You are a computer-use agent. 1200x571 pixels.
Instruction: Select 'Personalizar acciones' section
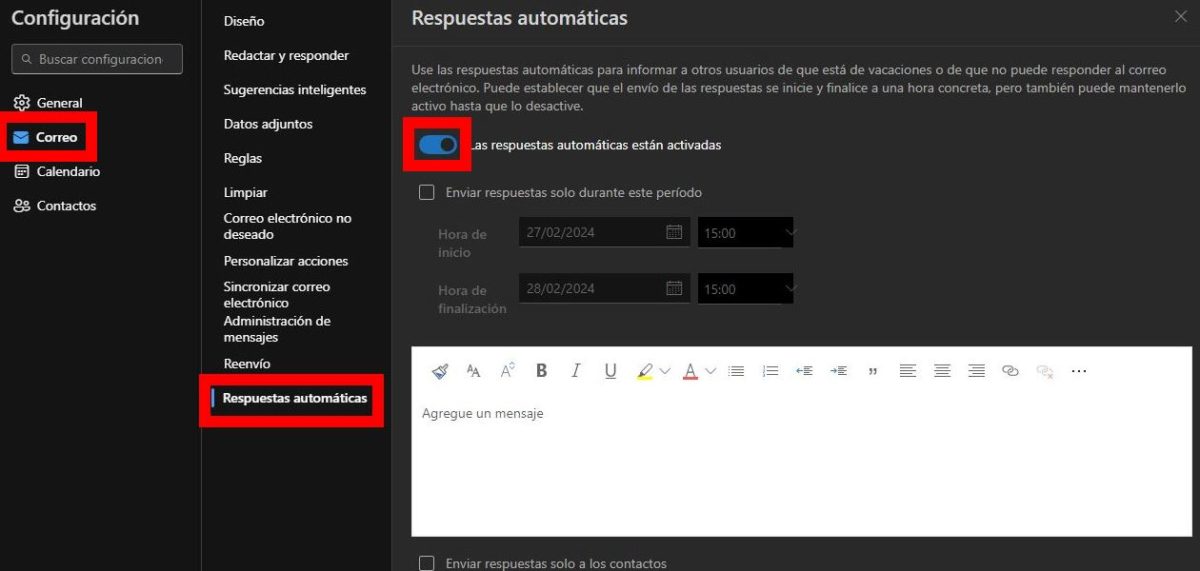pos(286,261)
